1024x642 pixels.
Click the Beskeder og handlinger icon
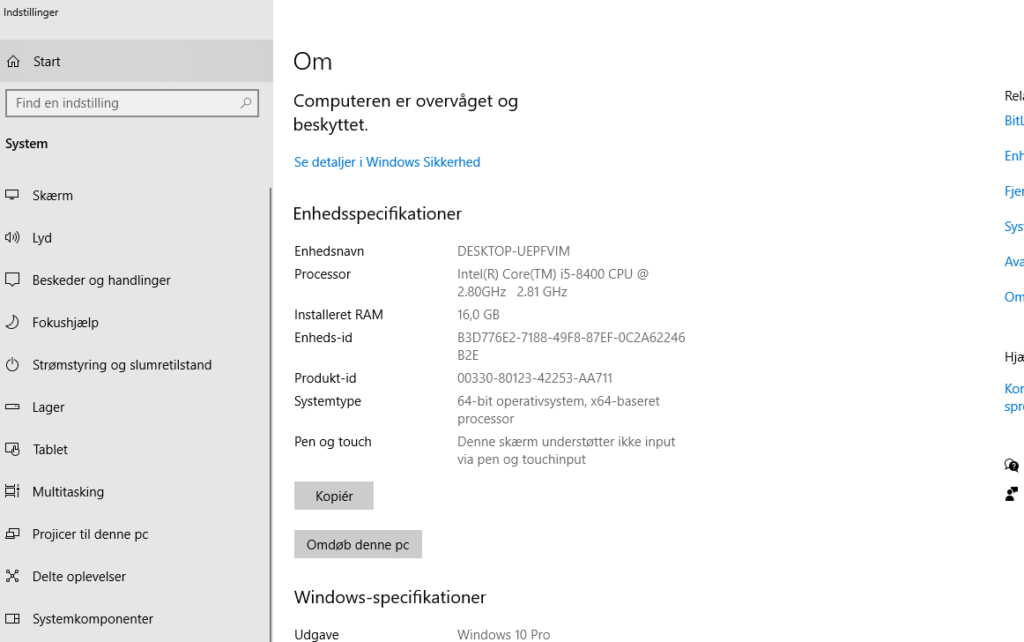12,281
